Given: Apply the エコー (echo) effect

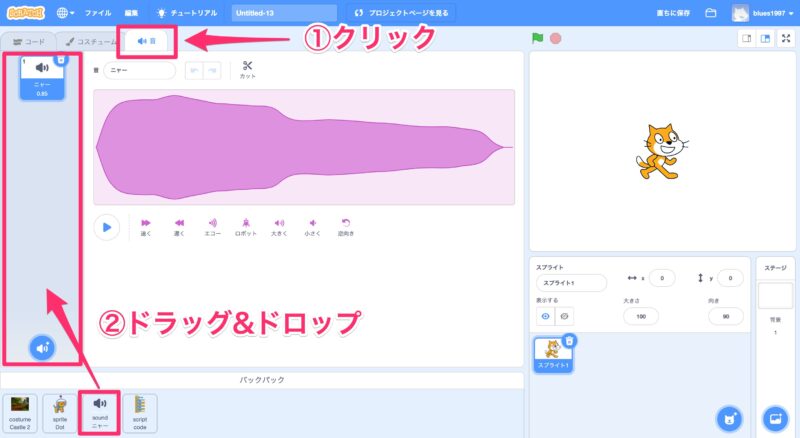Looking at the screenshot, I should point(212,226).
